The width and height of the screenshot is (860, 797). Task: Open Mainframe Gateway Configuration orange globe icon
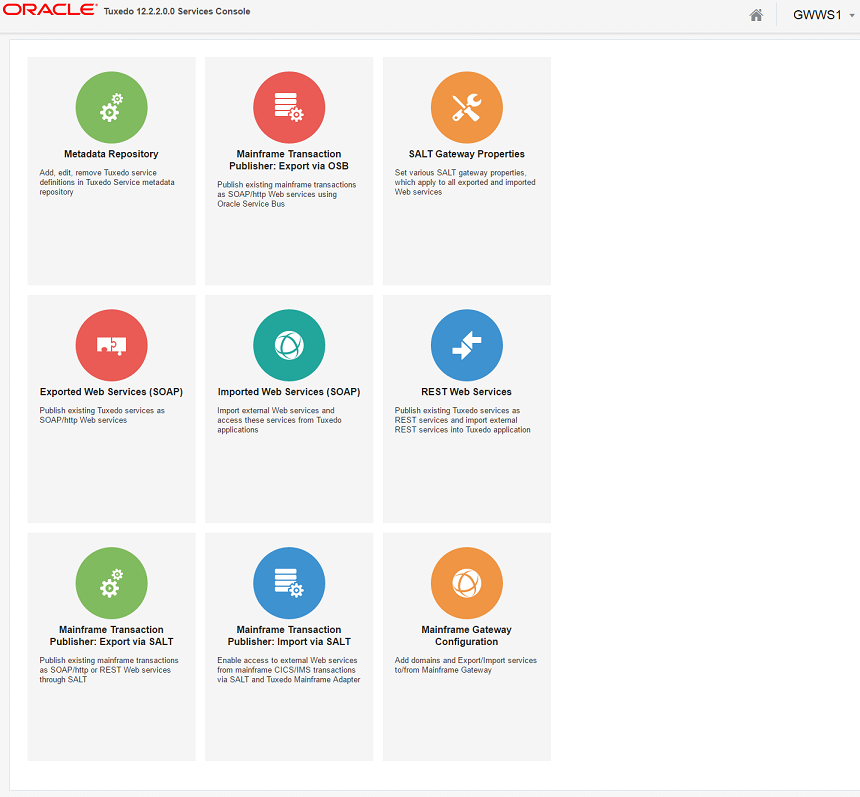[467, 583]
